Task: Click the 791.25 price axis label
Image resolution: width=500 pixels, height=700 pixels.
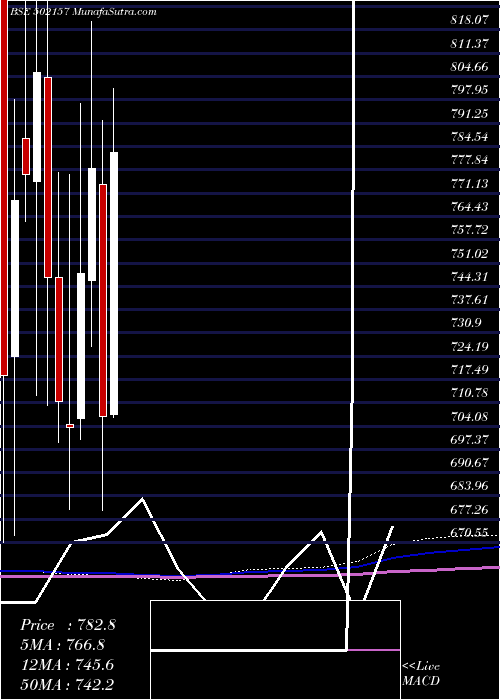Action: coord(469,114)
